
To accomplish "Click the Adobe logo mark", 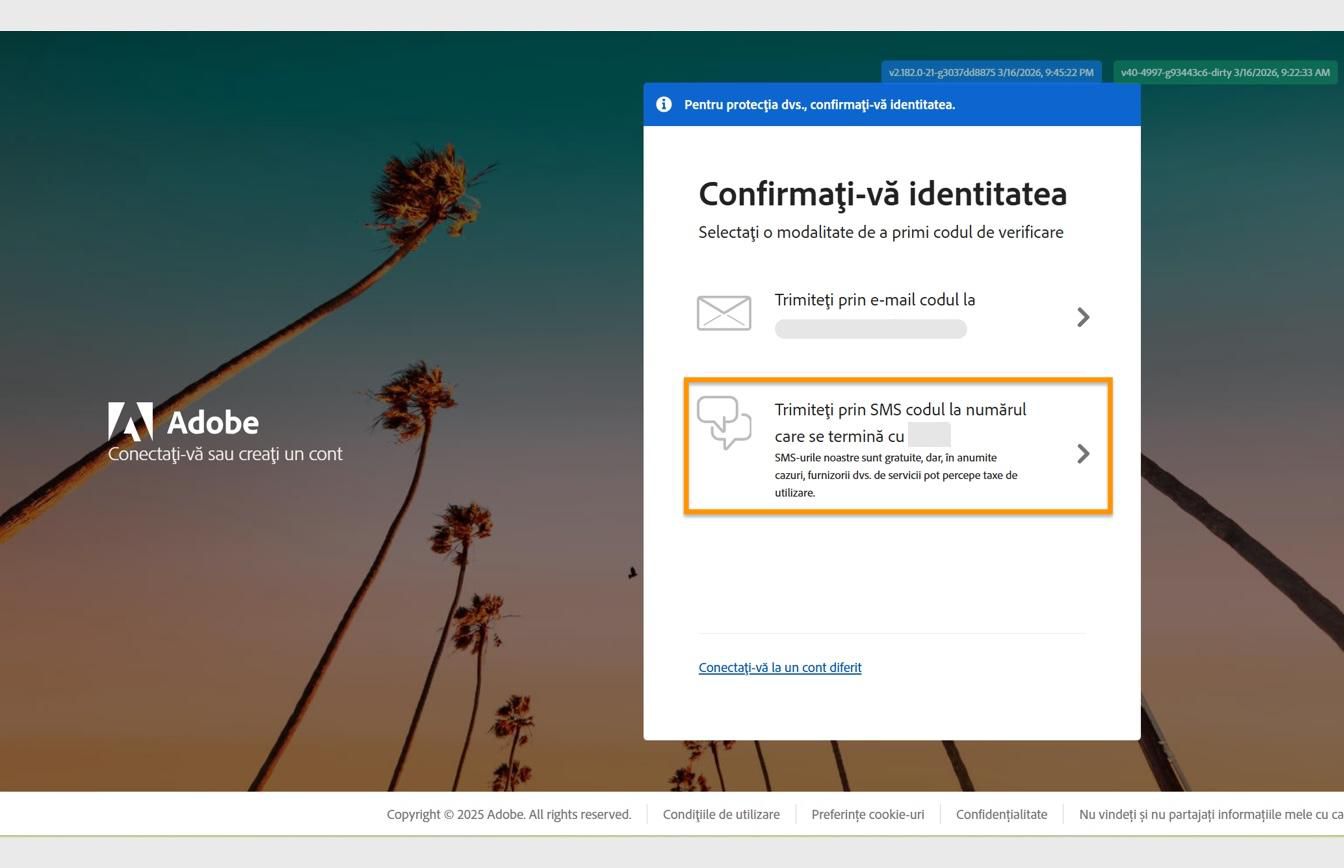I will click(131, 420).
